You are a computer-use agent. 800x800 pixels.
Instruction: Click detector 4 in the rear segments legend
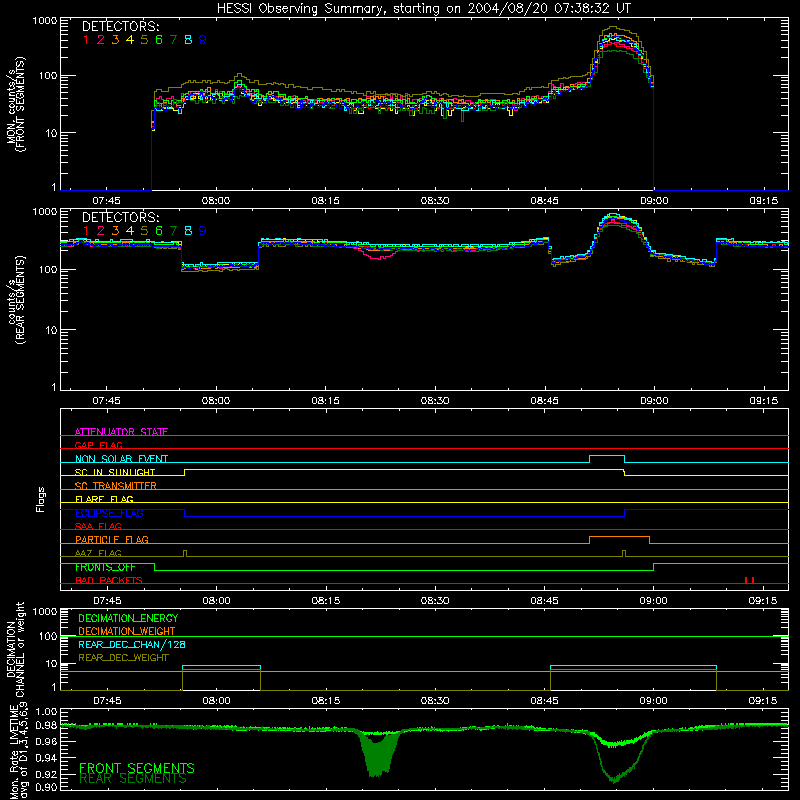coord(130,231)
